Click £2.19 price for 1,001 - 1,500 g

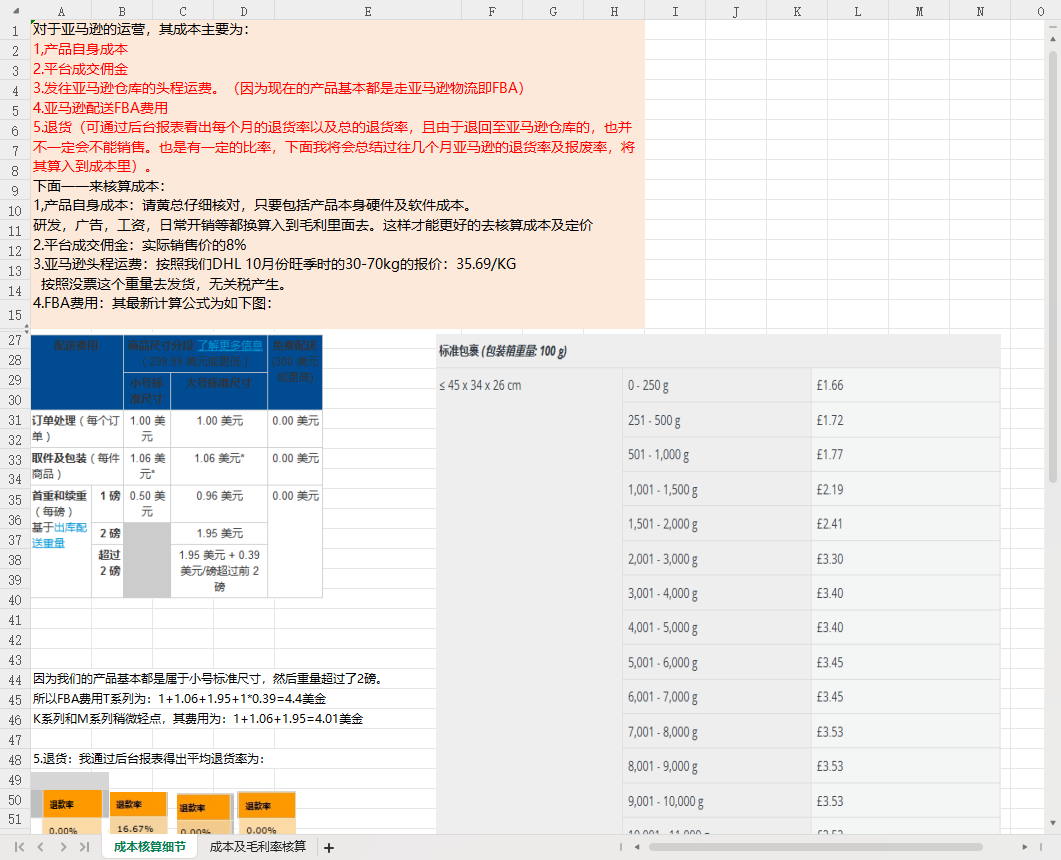[x=830, y=489]
